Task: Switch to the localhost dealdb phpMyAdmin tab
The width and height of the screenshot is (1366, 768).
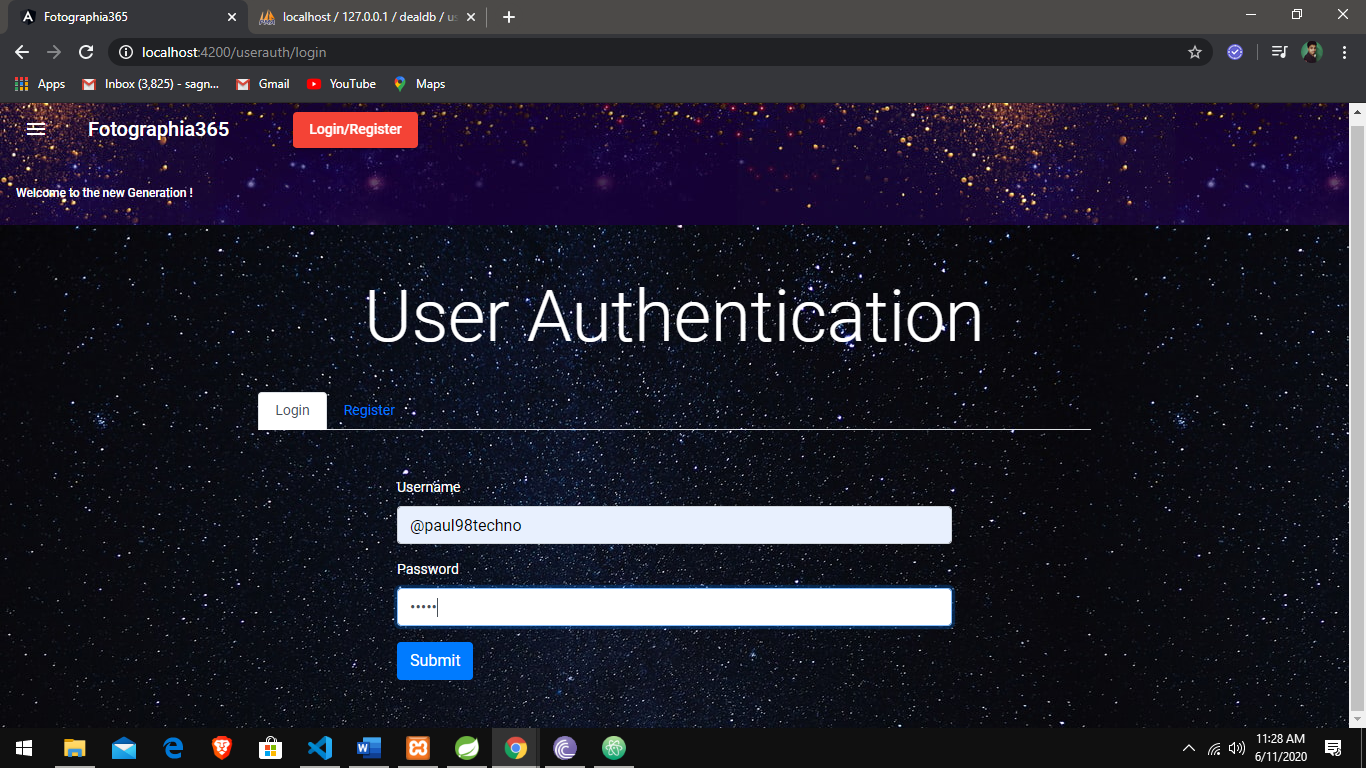Action: tap(365, 17)
